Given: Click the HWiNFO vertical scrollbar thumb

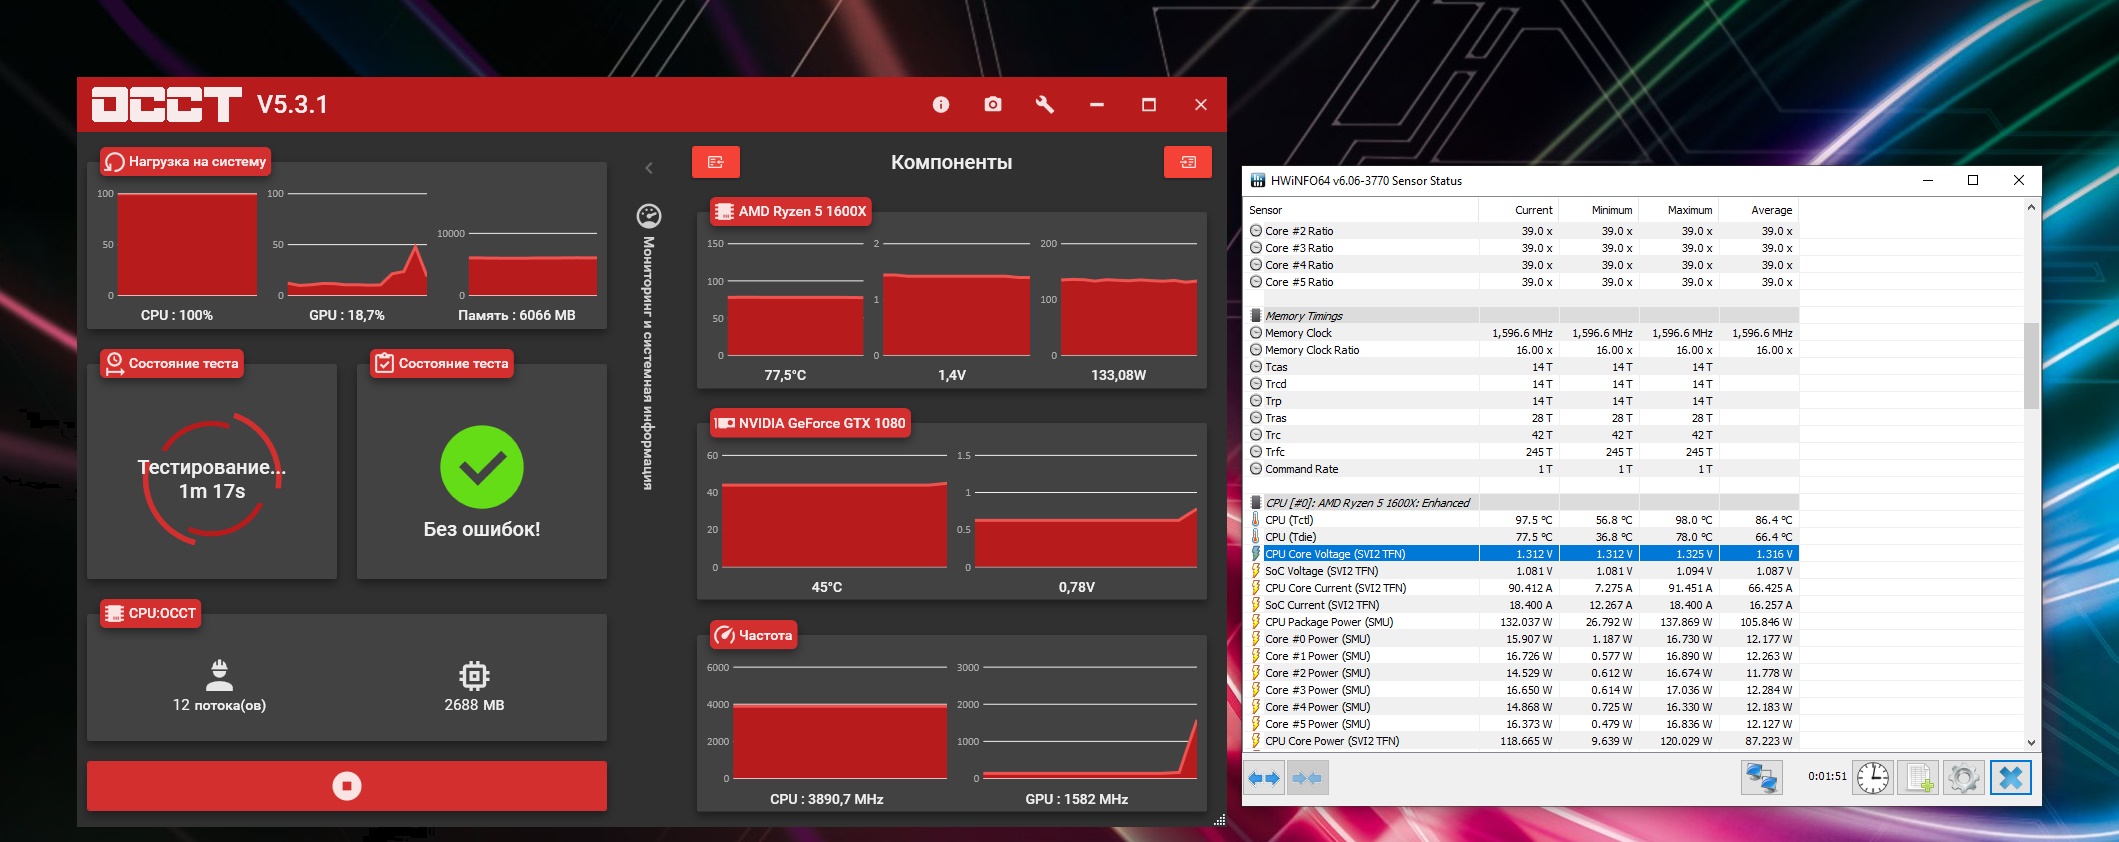Looking at the screenshot, I should 2031,365.
